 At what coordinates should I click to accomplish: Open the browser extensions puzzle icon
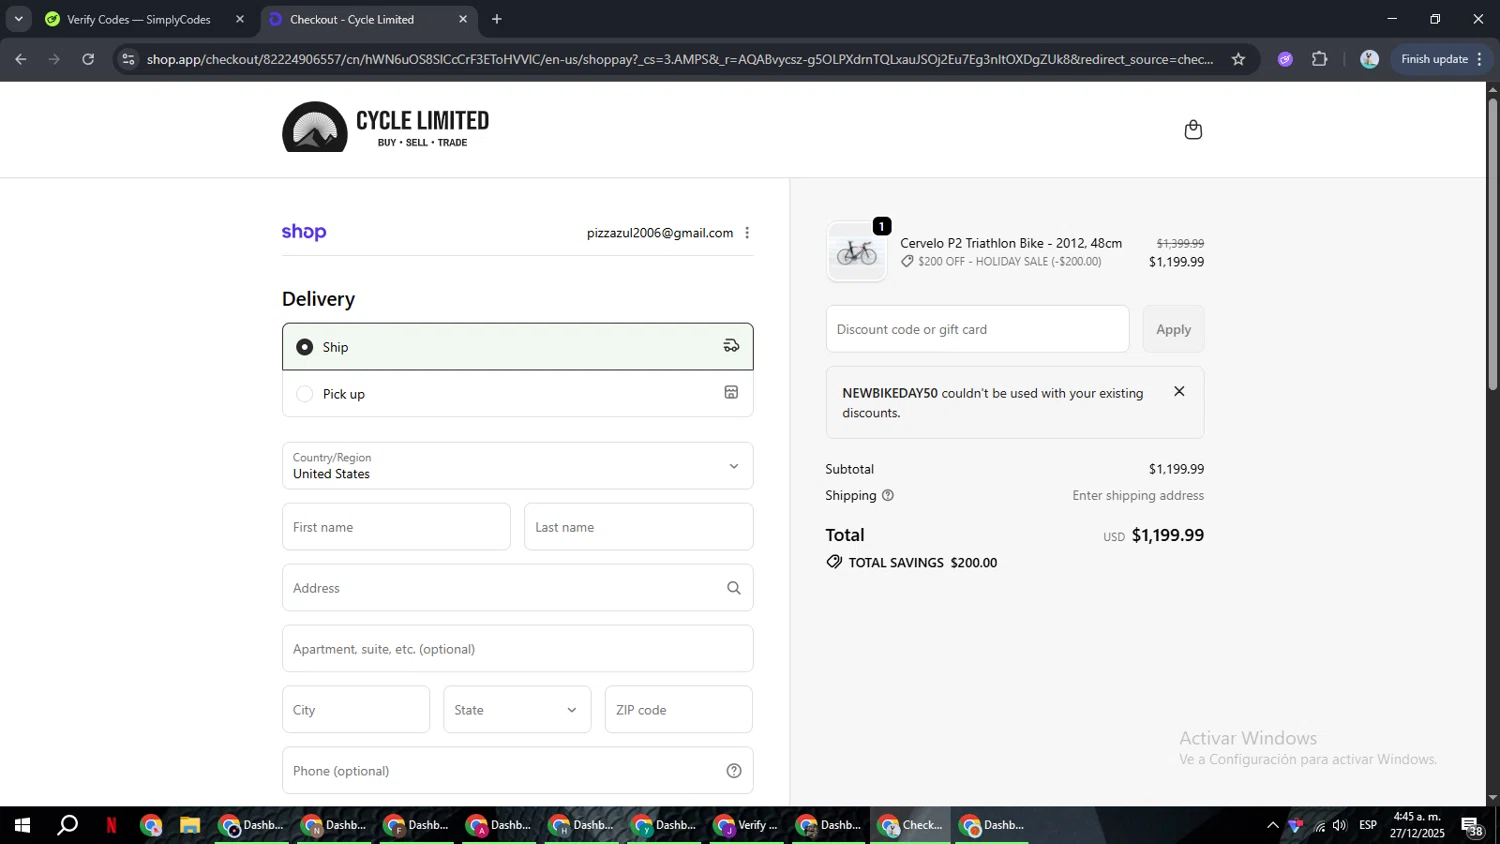(x=1320, y=59)
